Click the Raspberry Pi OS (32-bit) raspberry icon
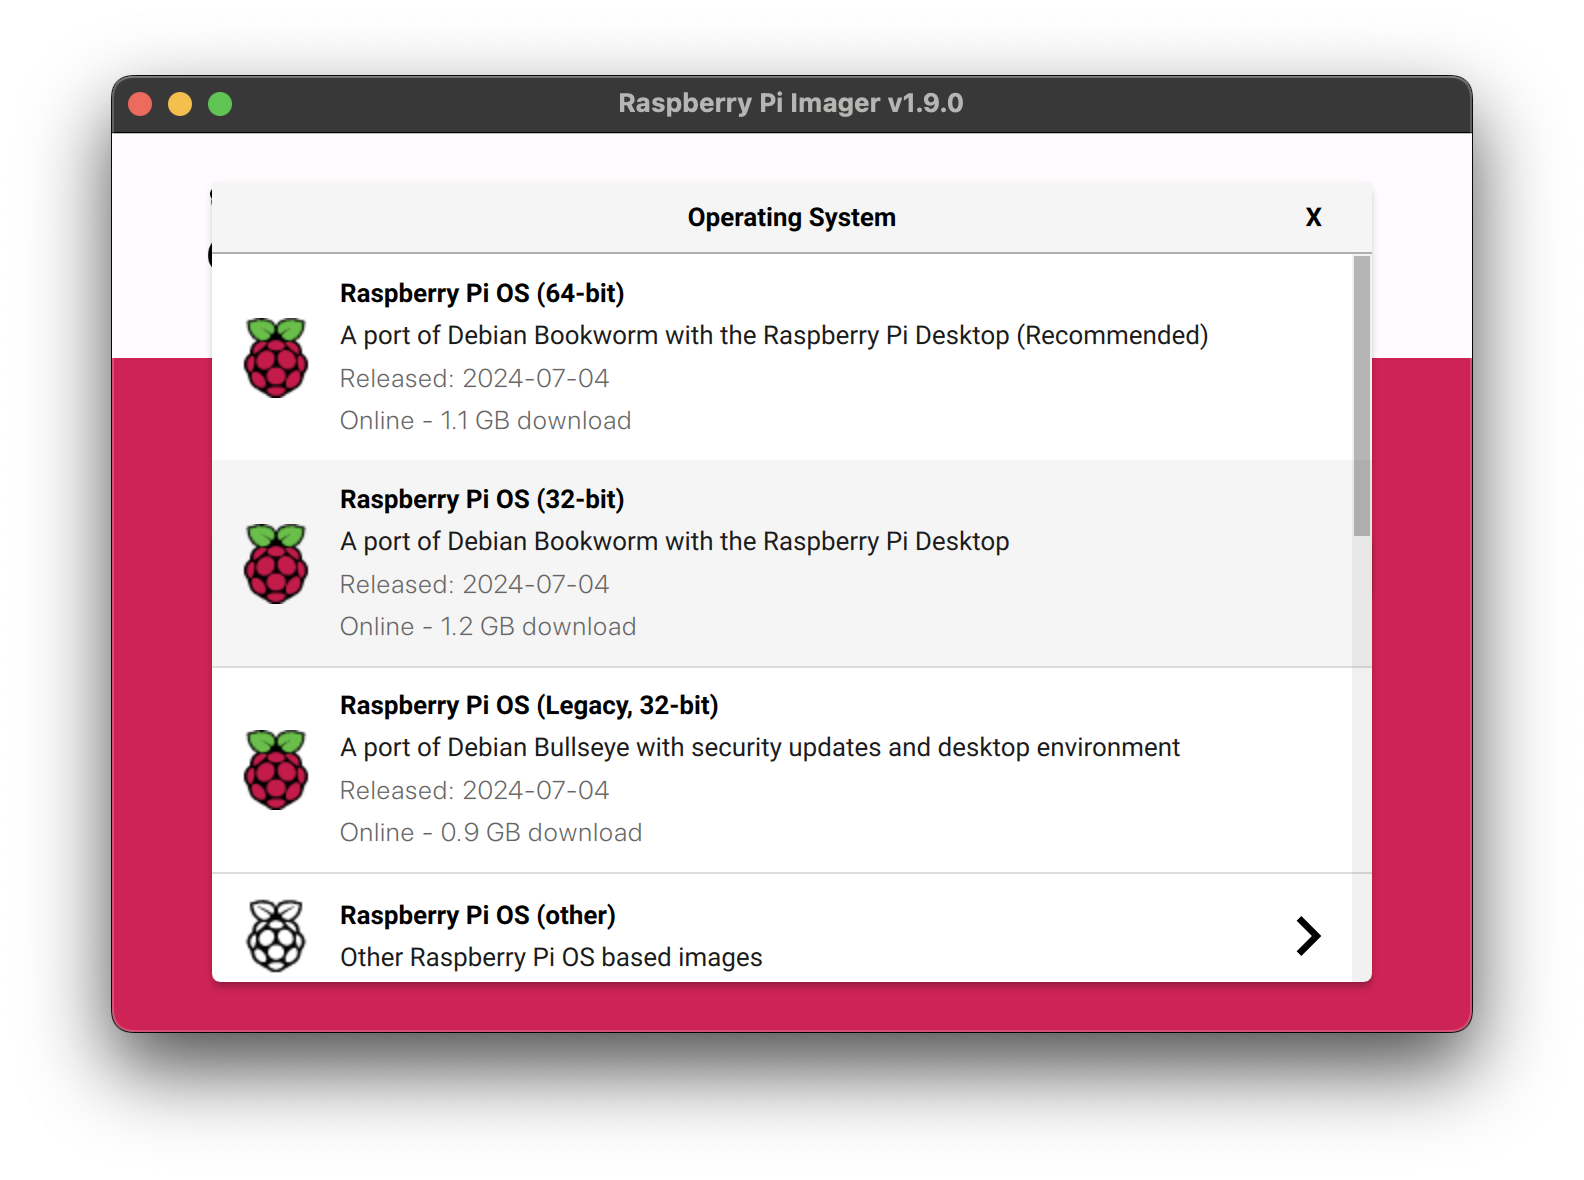This screenshot has width=1584, height=1180. (x=276, y=563)
